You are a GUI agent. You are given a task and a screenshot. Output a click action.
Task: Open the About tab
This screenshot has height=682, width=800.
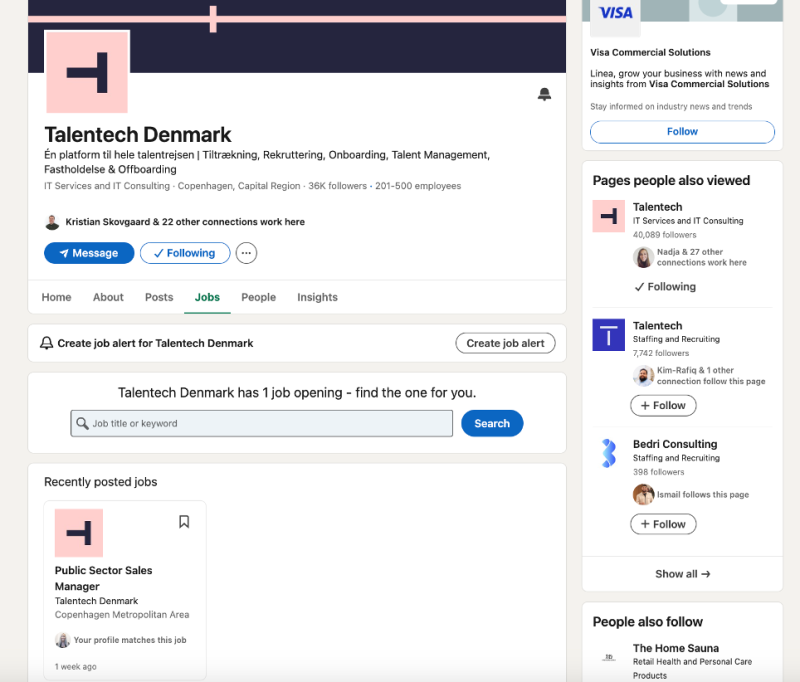(108, 297)
